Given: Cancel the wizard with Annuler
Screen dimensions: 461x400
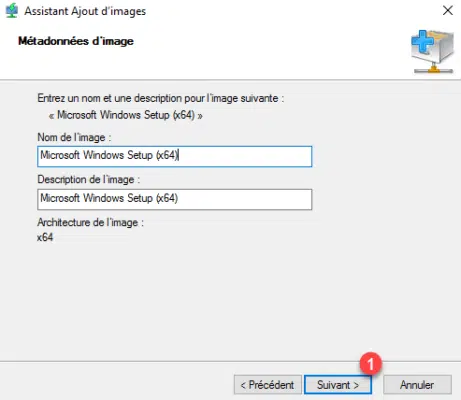Looking at the screenshot, I should click(417, 385).
